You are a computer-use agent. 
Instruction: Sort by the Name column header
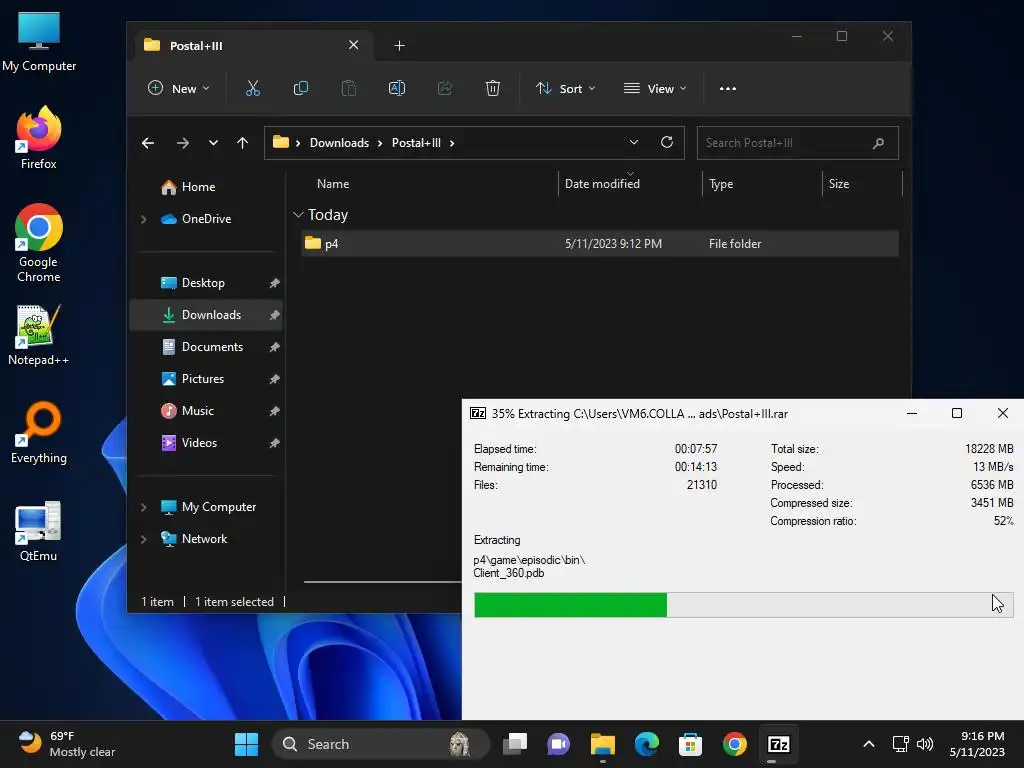tap(333, 184)
